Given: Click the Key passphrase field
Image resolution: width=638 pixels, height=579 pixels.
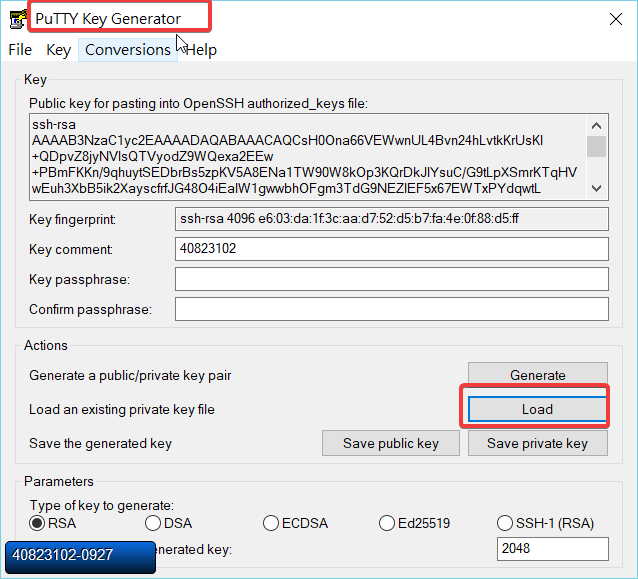Looking at the screenshot, I should (392, 279).
